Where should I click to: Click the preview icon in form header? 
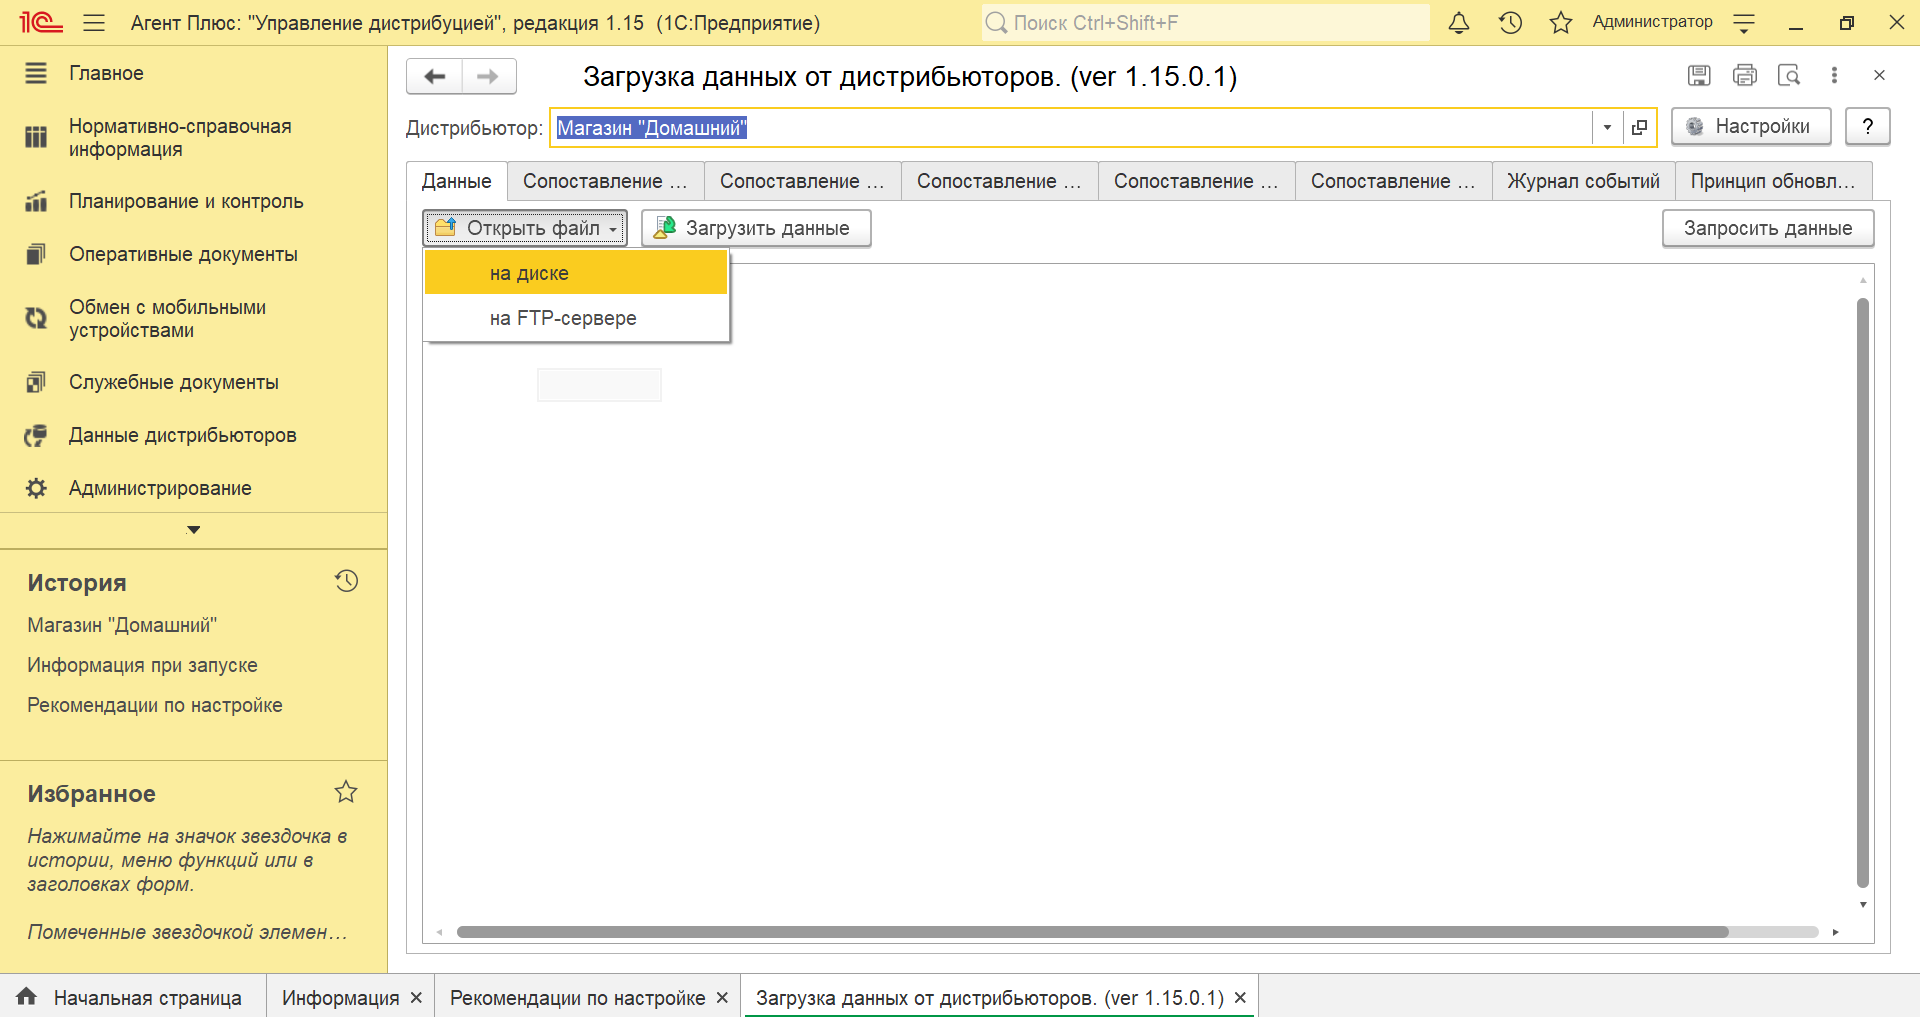[x=1789, y=75]
